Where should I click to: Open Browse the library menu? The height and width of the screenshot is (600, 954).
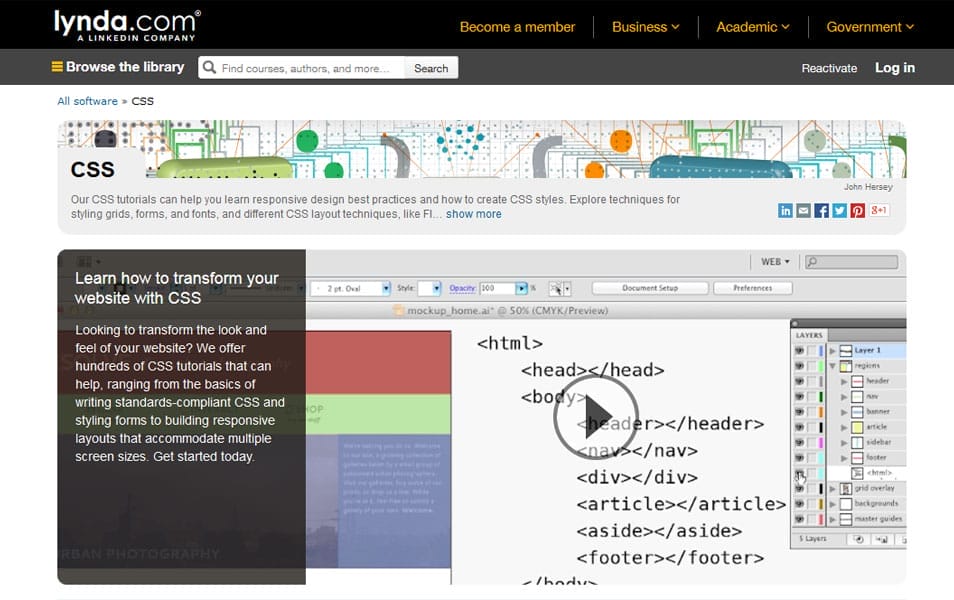click(x=117, y=67)
